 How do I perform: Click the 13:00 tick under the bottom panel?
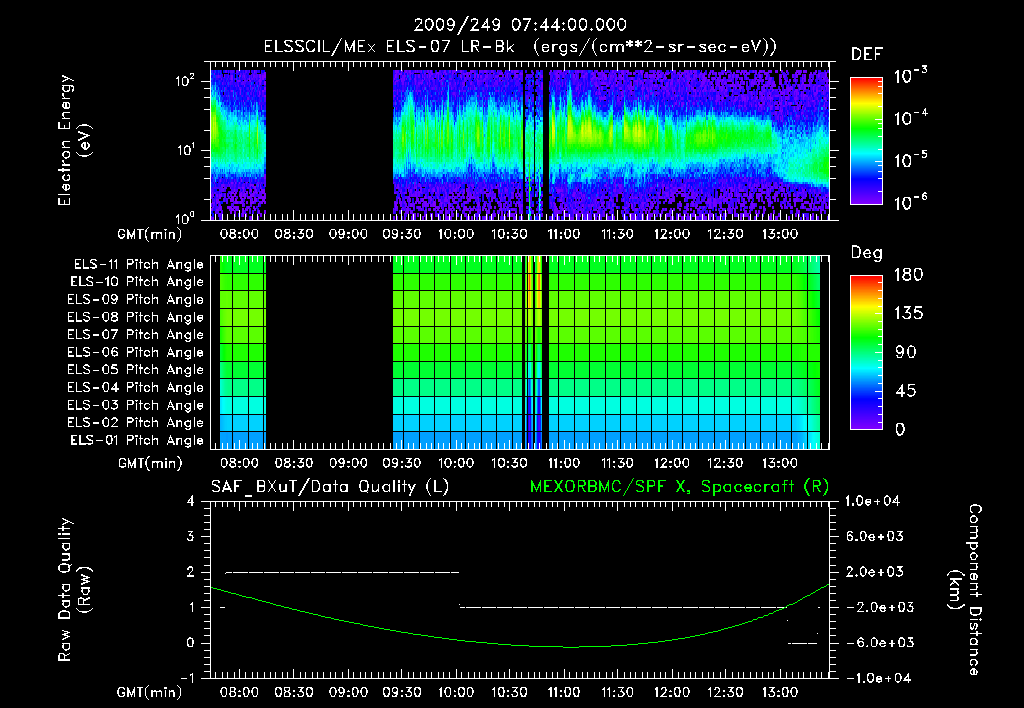(779, 692)
